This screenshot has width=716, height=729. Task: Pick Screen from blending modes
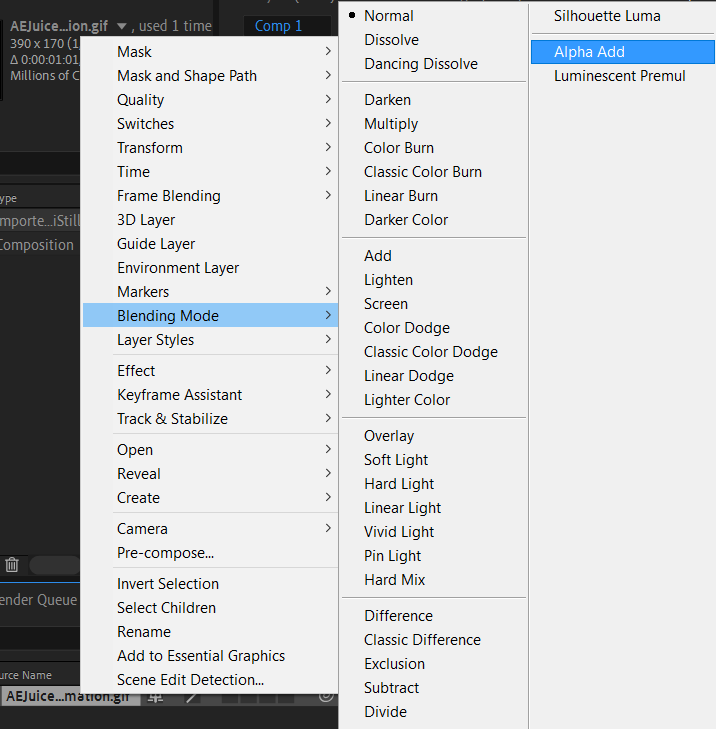tap(386, 304)
